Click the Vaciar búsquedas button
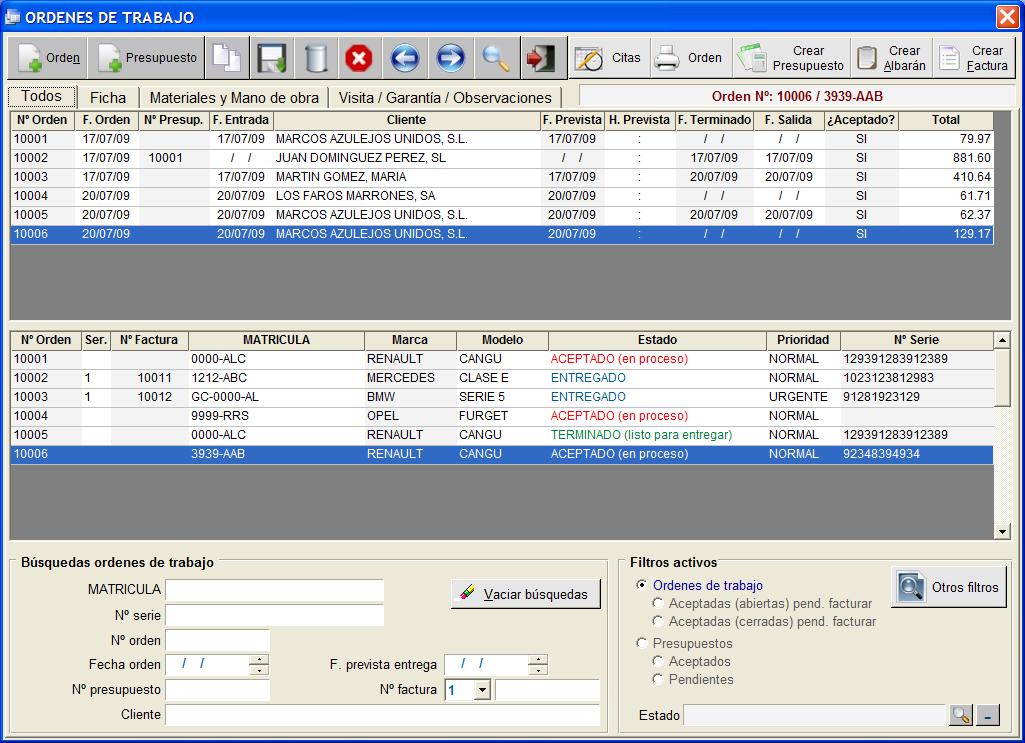The height and width of the screenshot is (743, 1025). click(x=526, y=594)
